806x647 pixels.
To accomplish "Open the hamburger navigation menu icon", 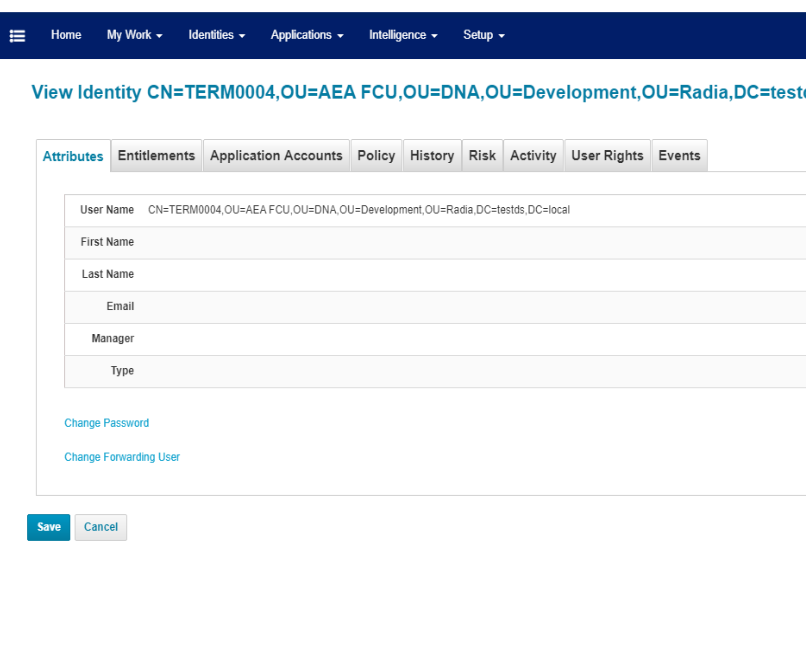I will (17, 36).
